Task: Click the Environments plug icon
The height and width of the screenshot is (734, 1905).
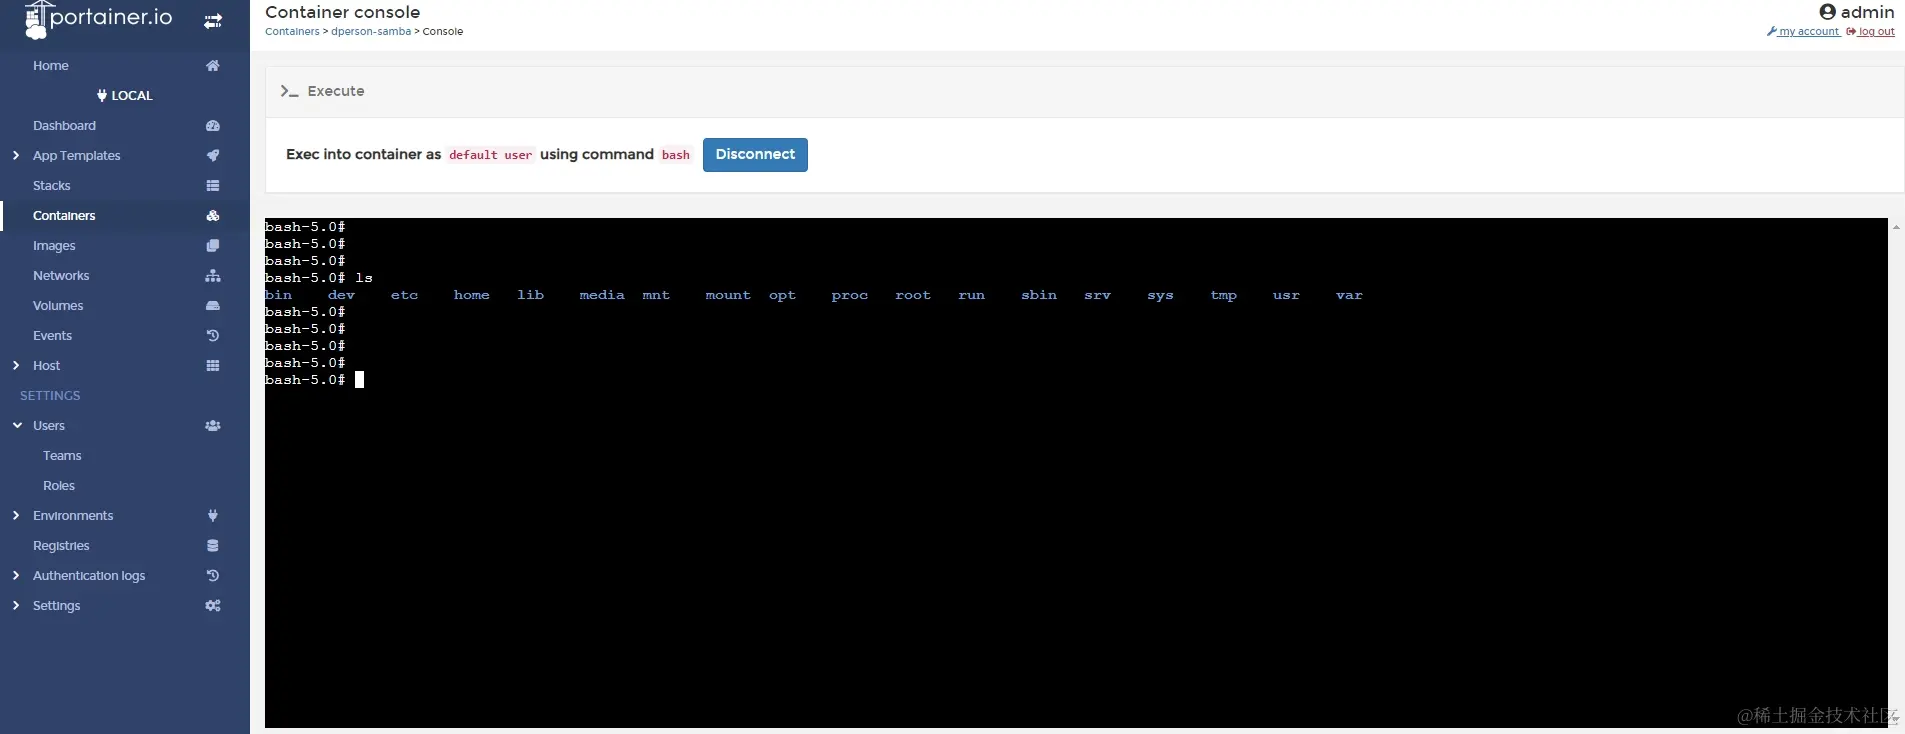Action: (213, 516)
